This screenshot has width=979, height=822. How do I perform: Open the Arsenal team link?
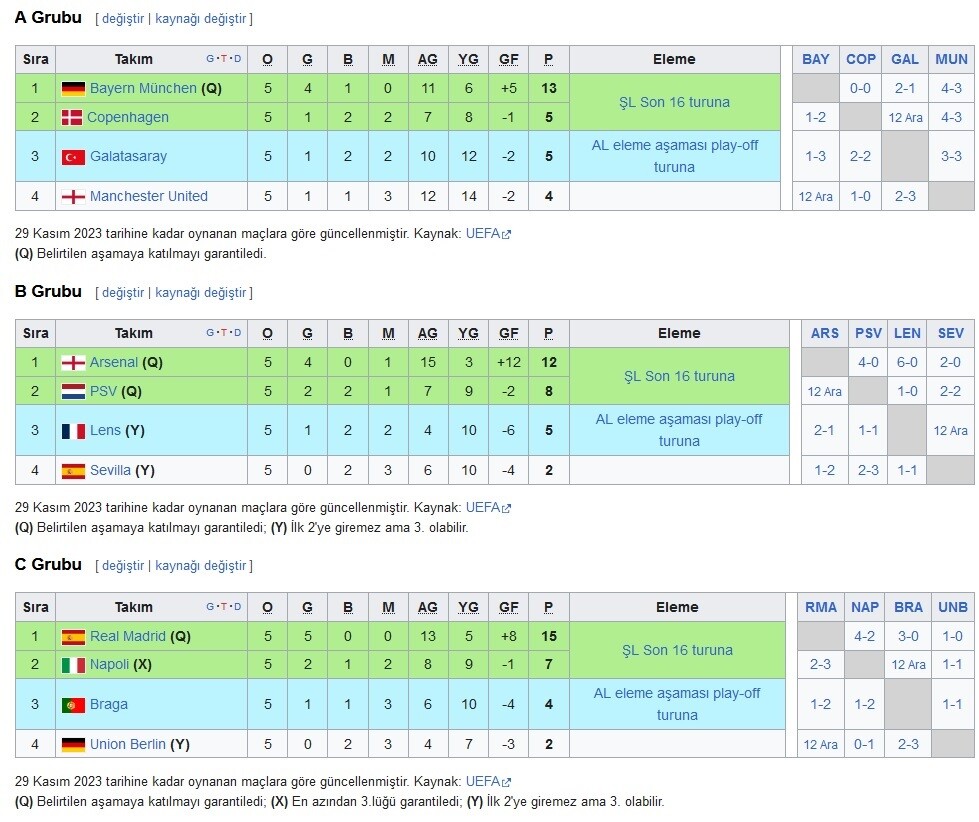pyautogui.click(x=114, y=362)
